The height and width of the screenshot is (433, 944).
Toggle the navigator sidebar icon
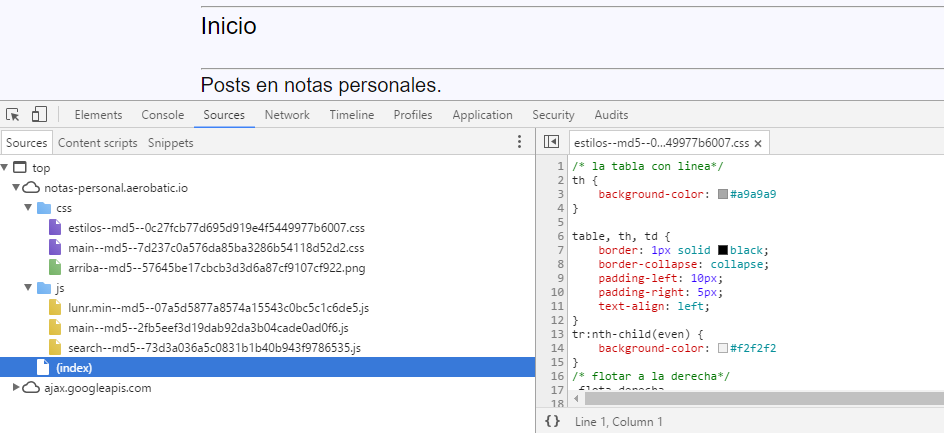coord(551,143)
